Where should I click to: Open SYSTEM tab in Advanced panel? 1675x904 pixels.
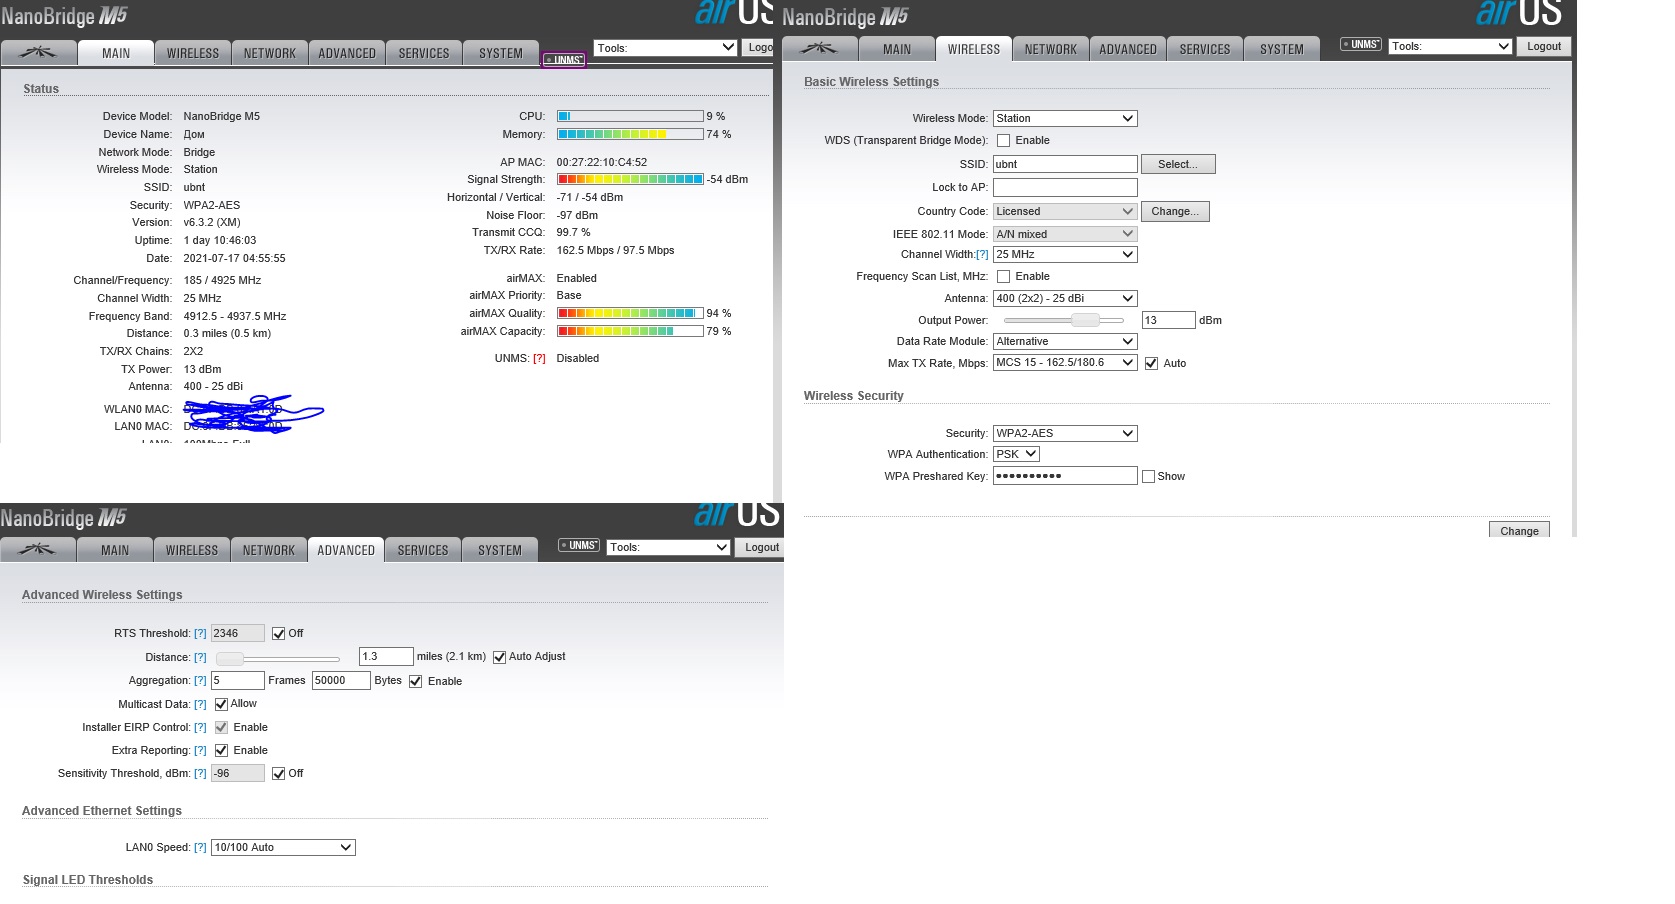tap(500, 550)
